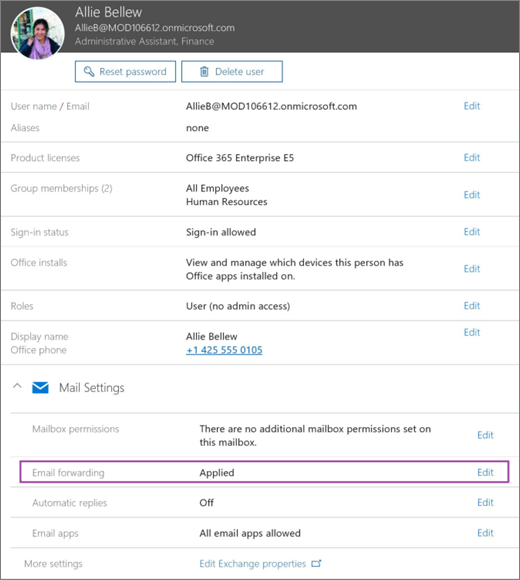
Task: Edit Email forwarding setting
Action: point(485,472)
